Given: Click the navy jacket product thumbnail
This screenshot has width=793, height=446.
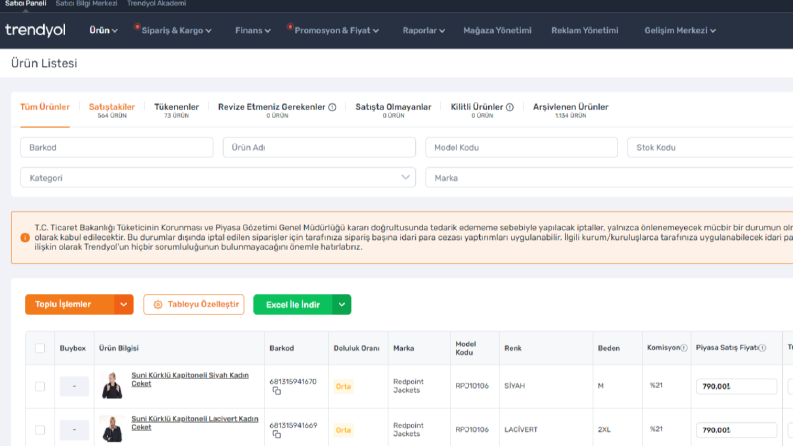Looking at the screenshot, I should [x=112, y=429].
